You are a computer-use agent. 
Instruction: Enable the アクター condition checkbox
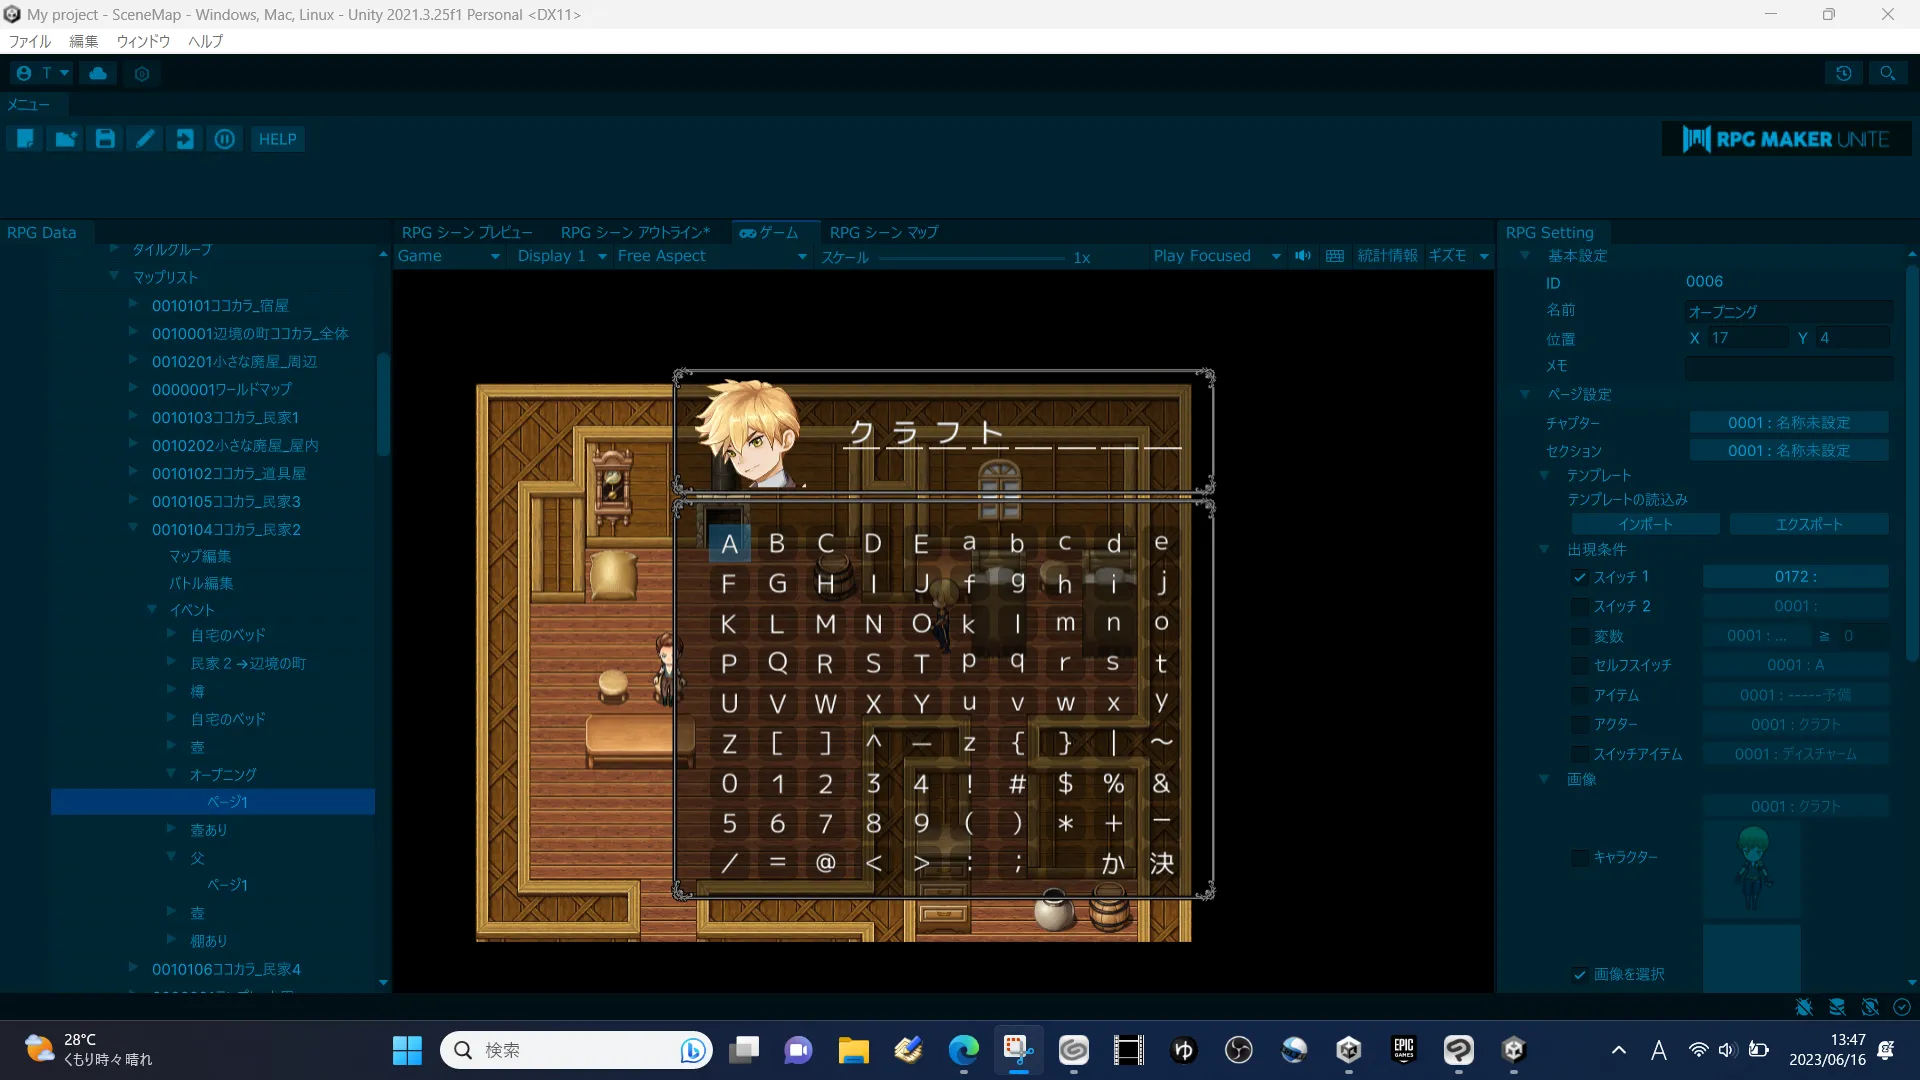point(1580,724)
